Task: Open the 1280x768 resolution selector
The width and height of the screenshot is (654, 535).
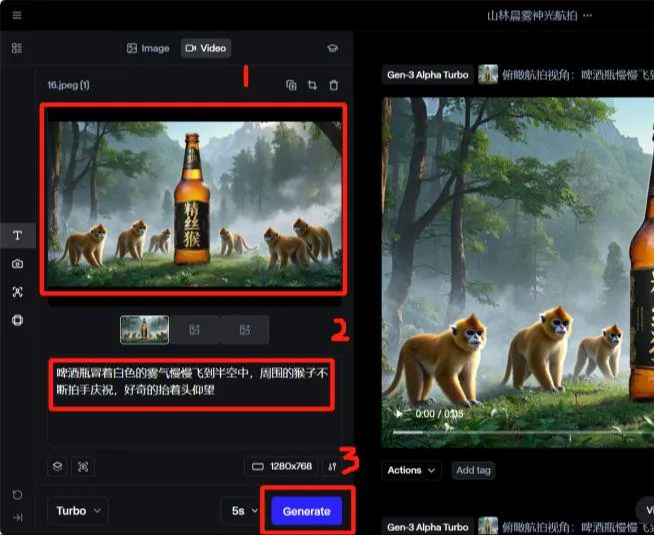Action: [282, 466]
